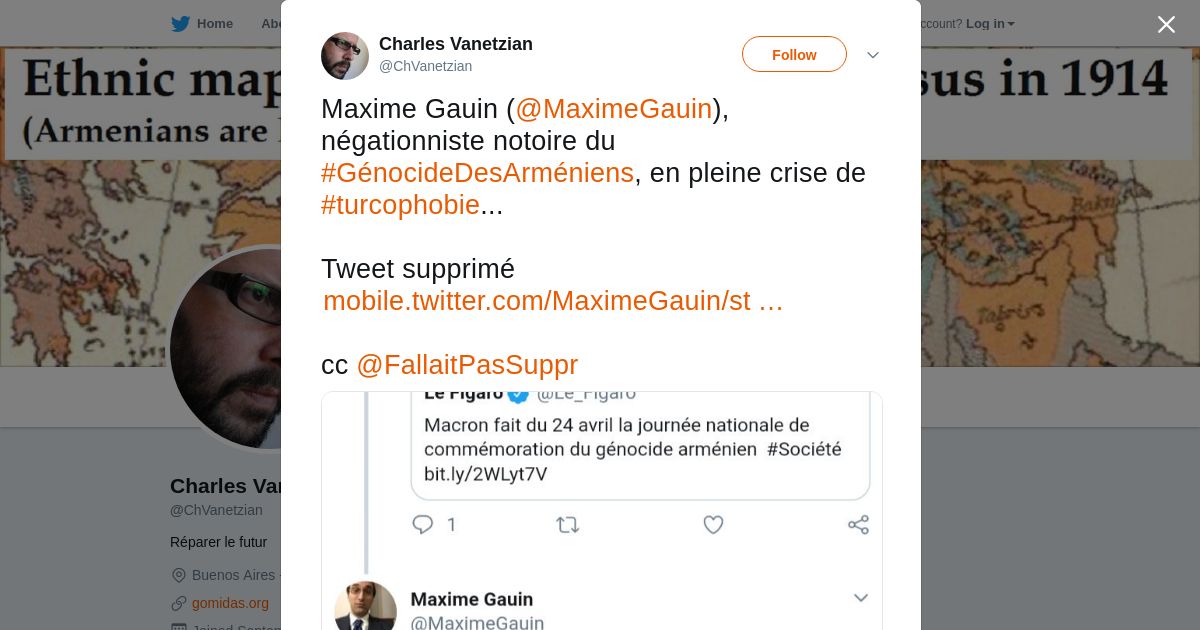Click the share icon in embedded tweet
This screenshot has height=630, width=1200.
858,524
